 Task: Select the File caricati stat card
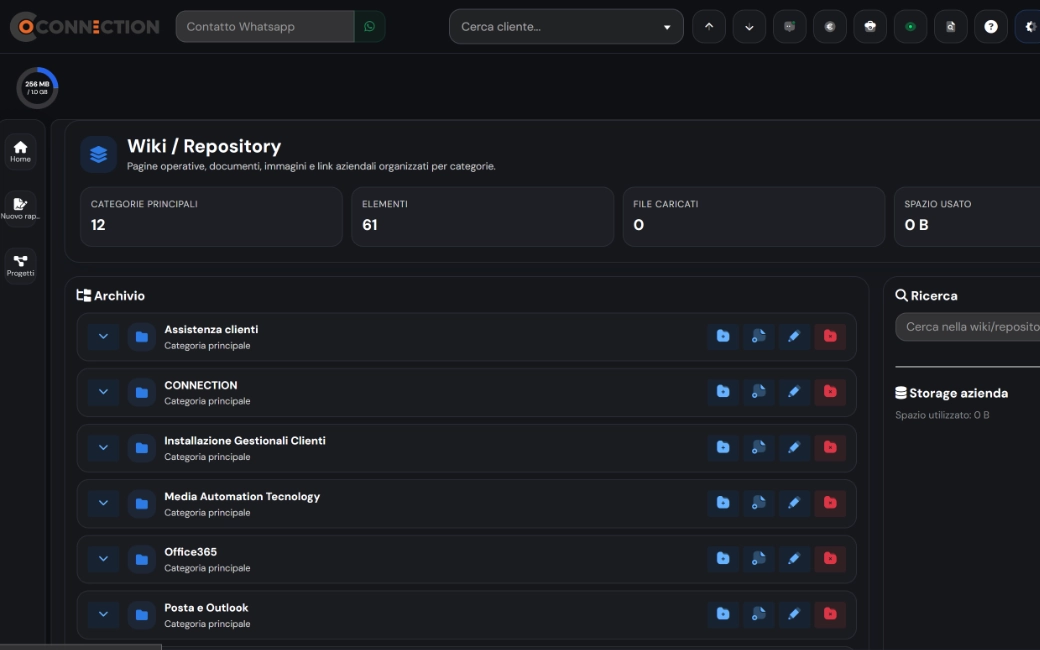[753, 217]
